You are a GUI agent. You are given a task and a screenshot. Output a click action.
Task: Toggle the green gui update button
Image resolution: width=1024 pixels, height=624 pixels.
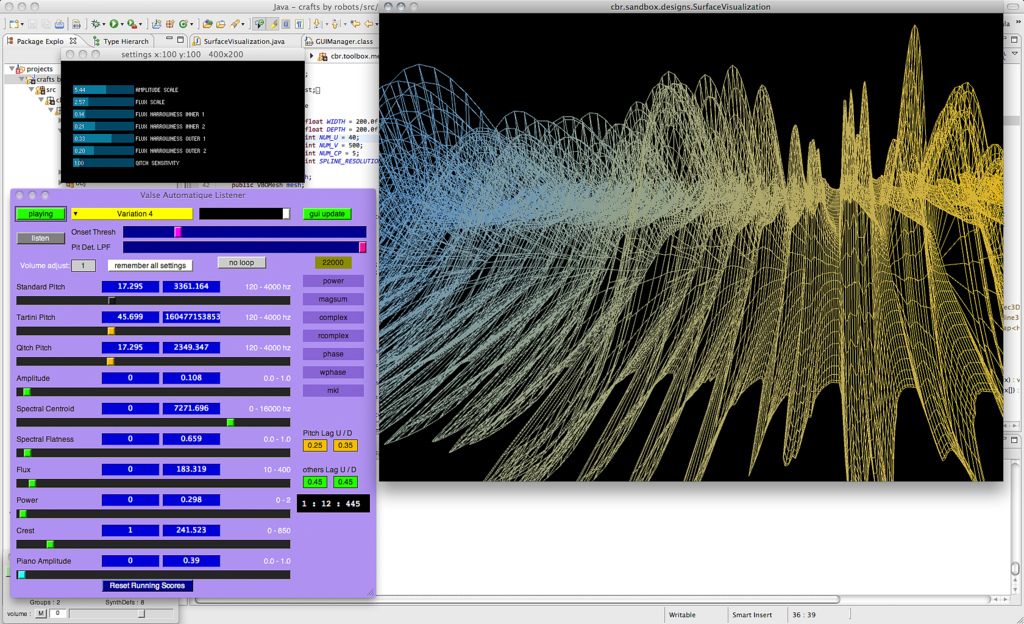327,213
